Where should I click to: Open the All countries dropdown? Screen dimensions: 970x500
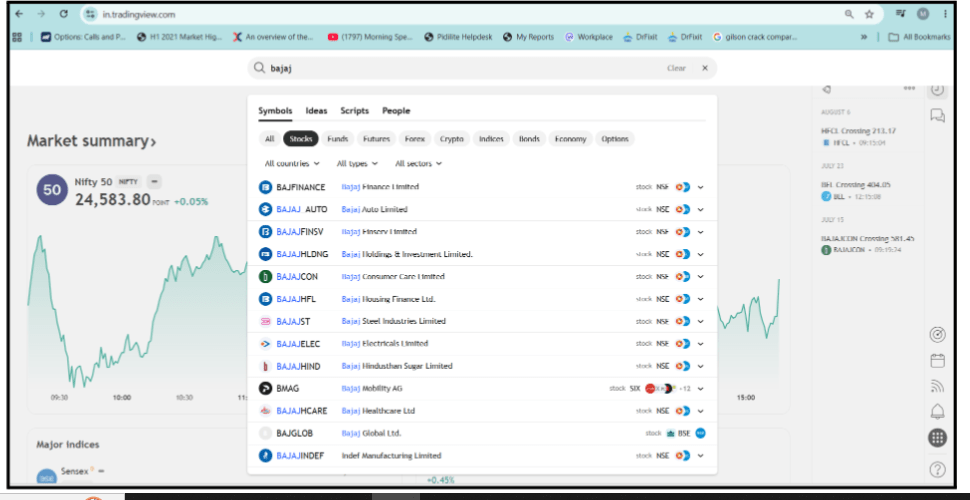click(292, 164)
